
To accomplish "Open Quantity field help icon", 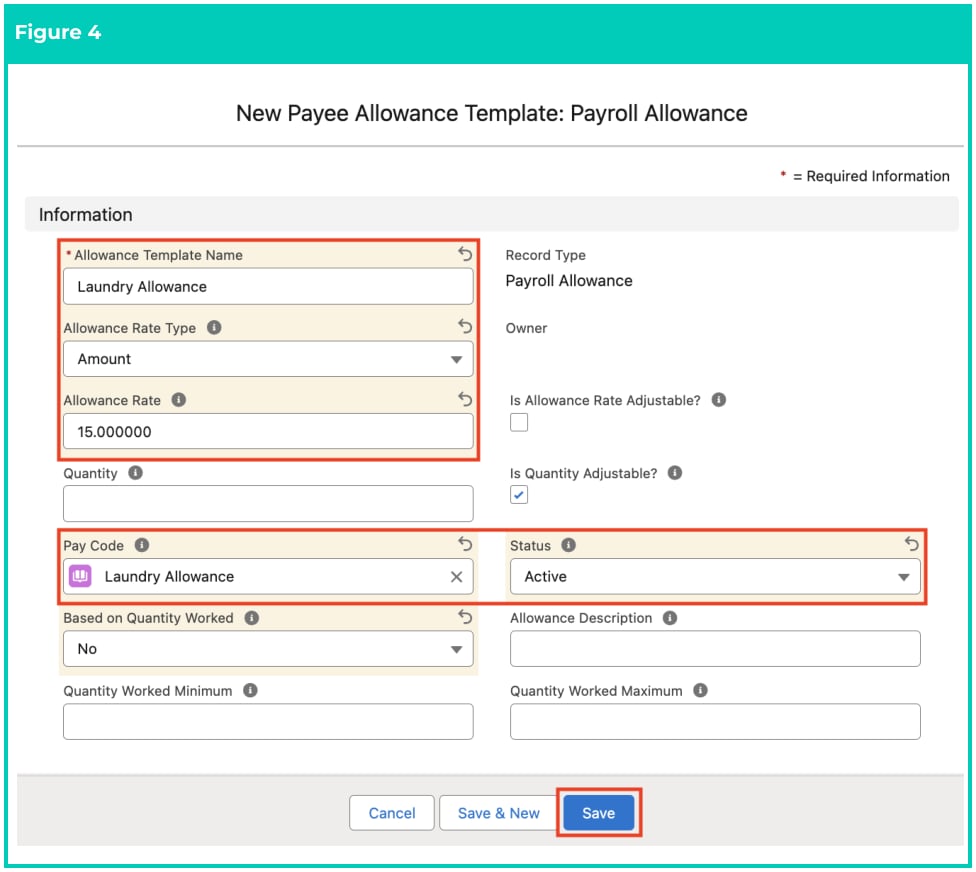I will [136, 472].
